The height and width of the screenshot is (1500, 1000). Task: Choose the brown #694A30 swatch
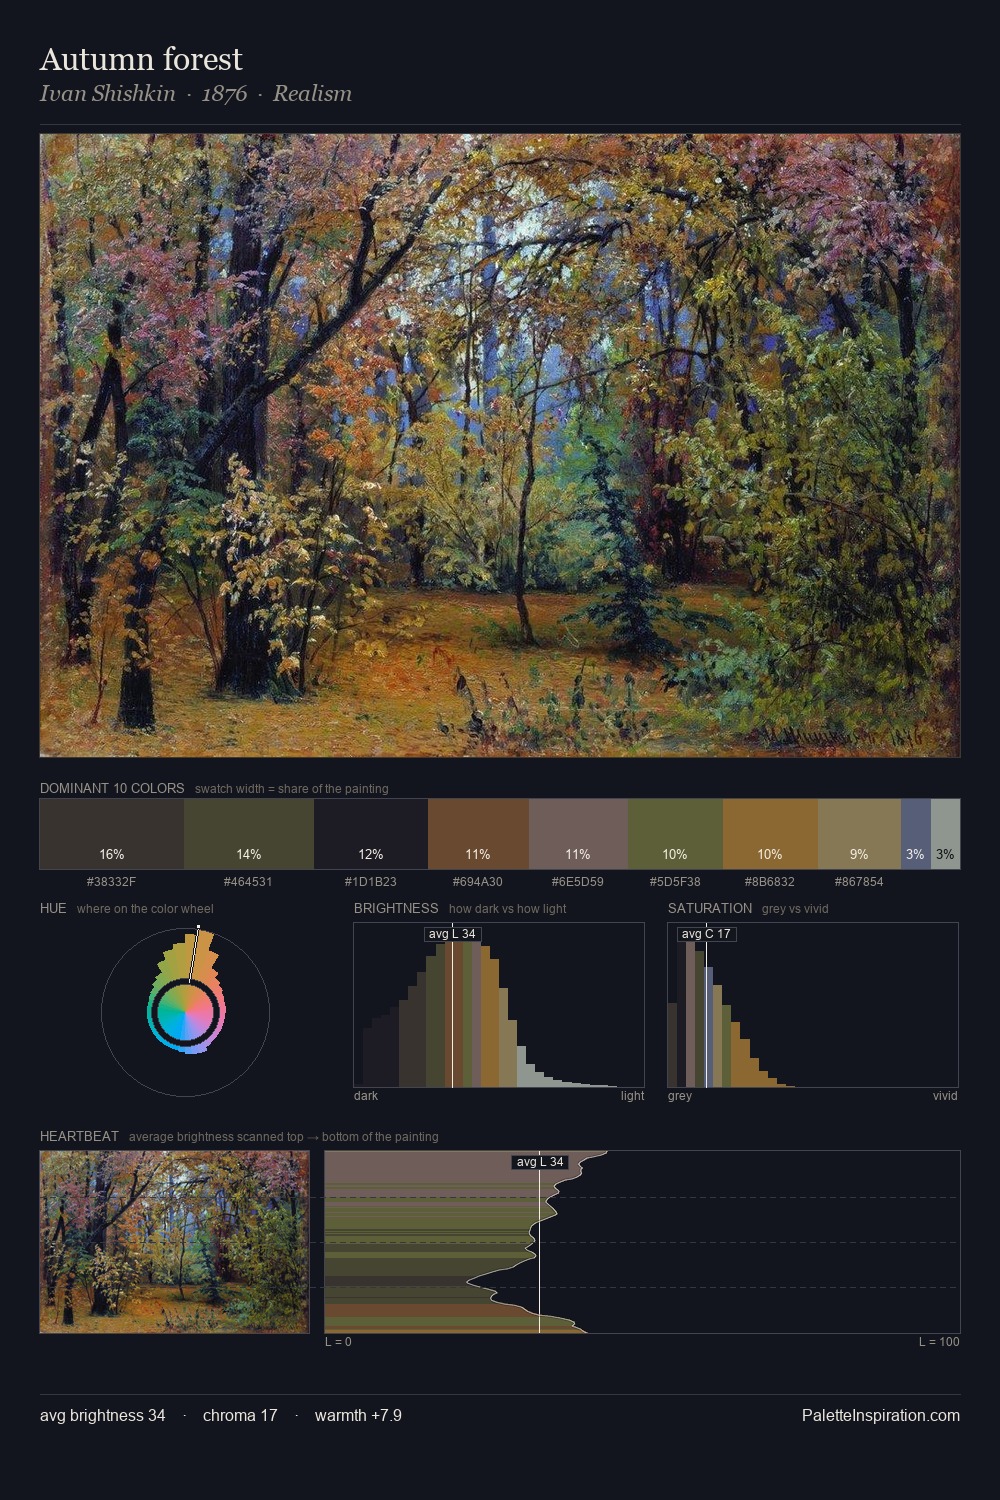tap(478, 834)
